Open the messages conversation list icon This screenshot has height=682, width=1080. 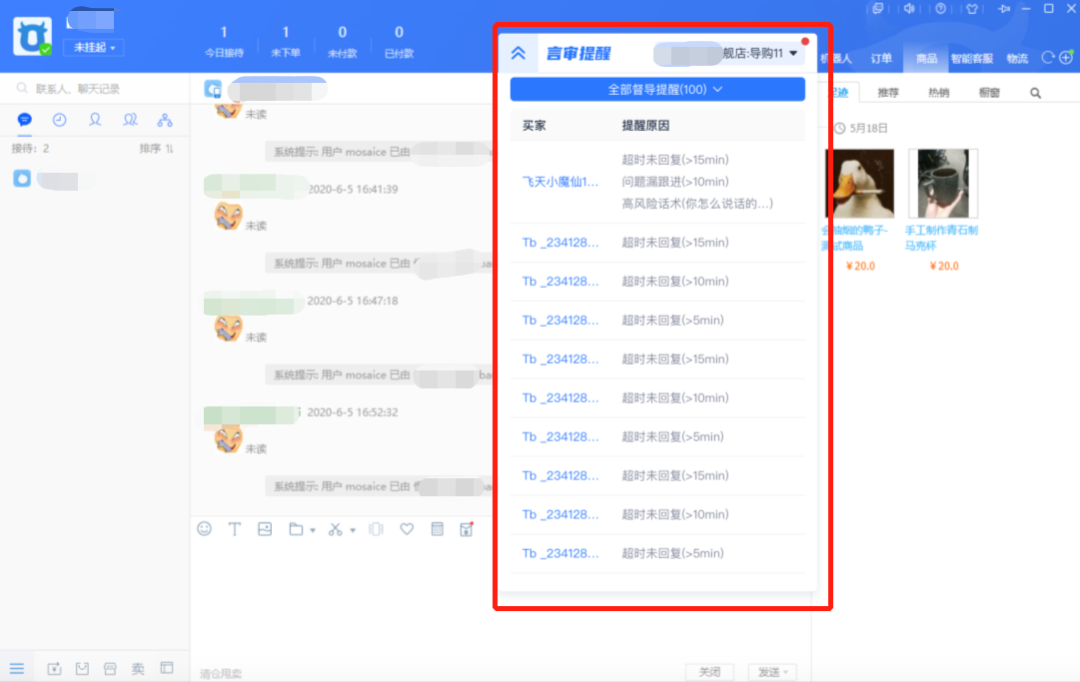[25, 120]
